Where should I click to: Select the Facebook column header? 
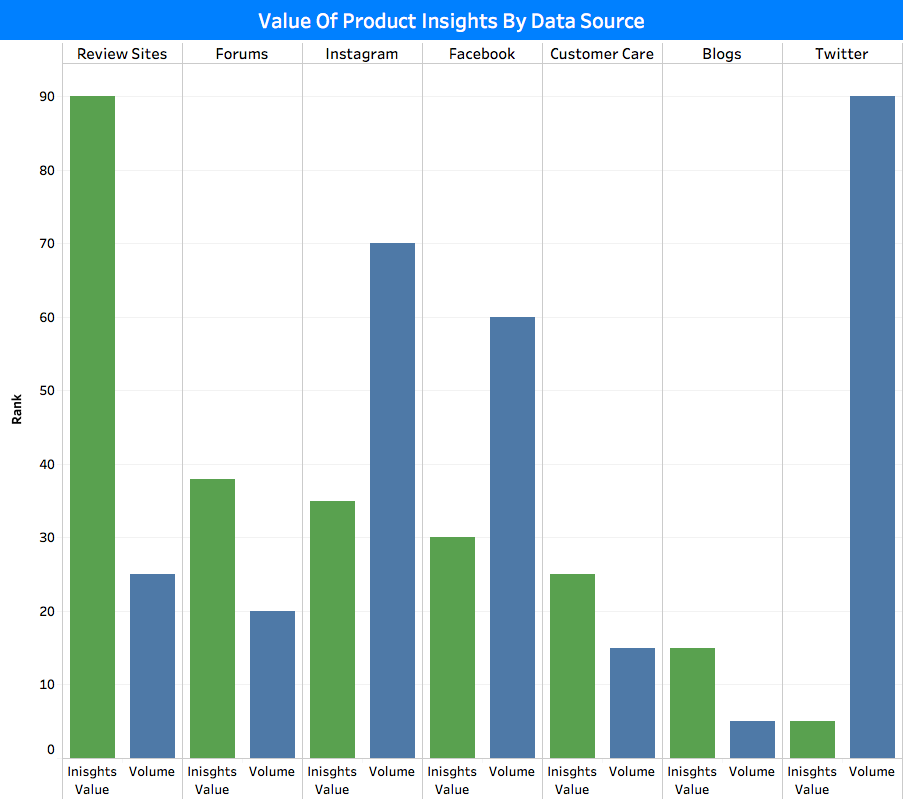pyautogui.click(x=482, y=54)
